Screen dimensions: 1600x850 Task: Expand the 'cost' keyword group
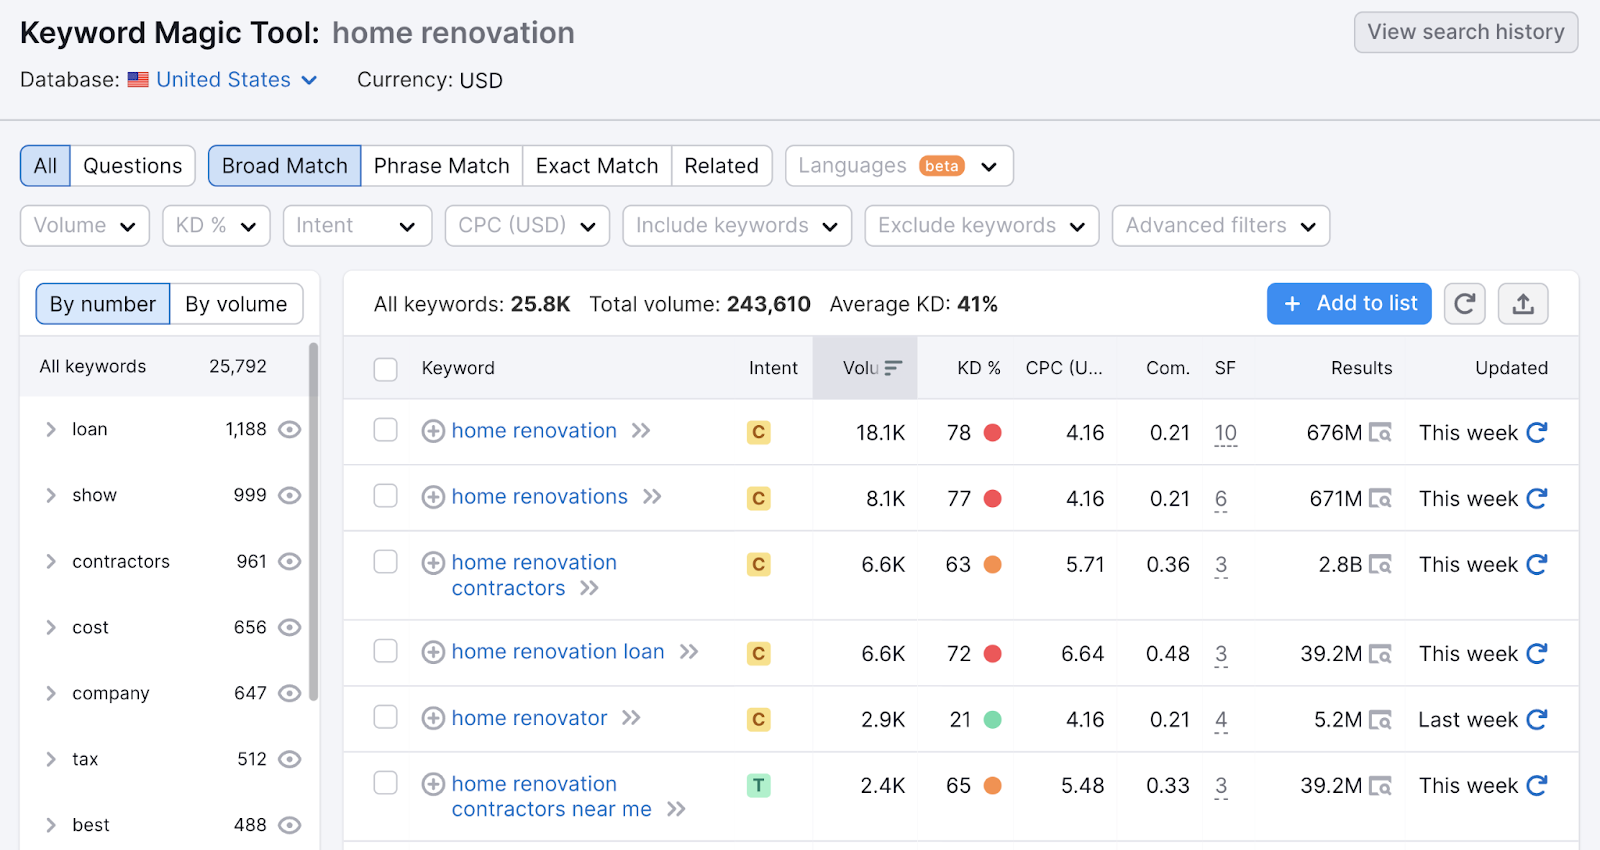click(x=51, y=628)
